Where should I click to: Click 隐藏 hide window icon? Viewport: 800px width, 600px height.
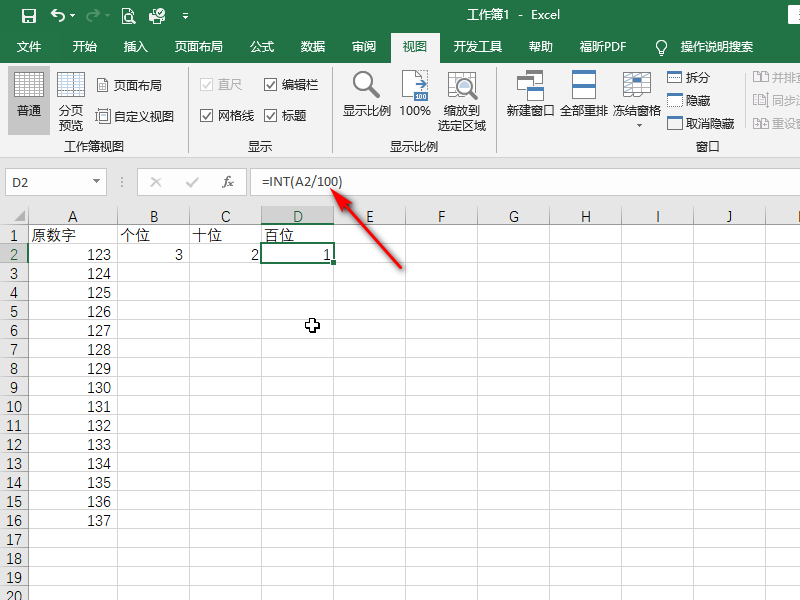(688, 101)
